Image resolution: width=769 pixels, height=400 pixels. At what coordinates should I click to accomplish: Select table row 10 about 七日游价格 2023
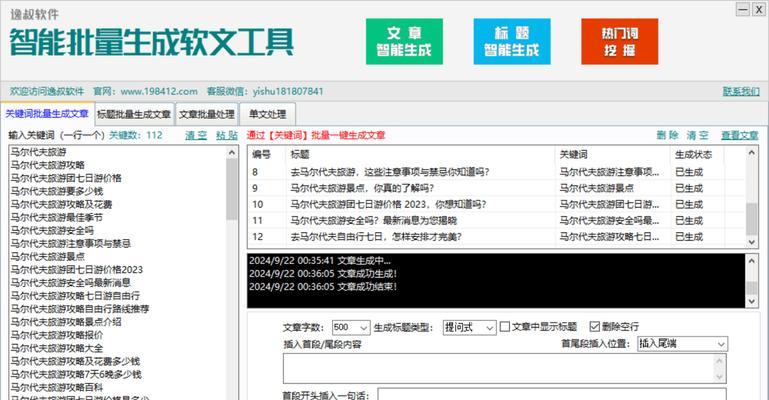point(497,204)
